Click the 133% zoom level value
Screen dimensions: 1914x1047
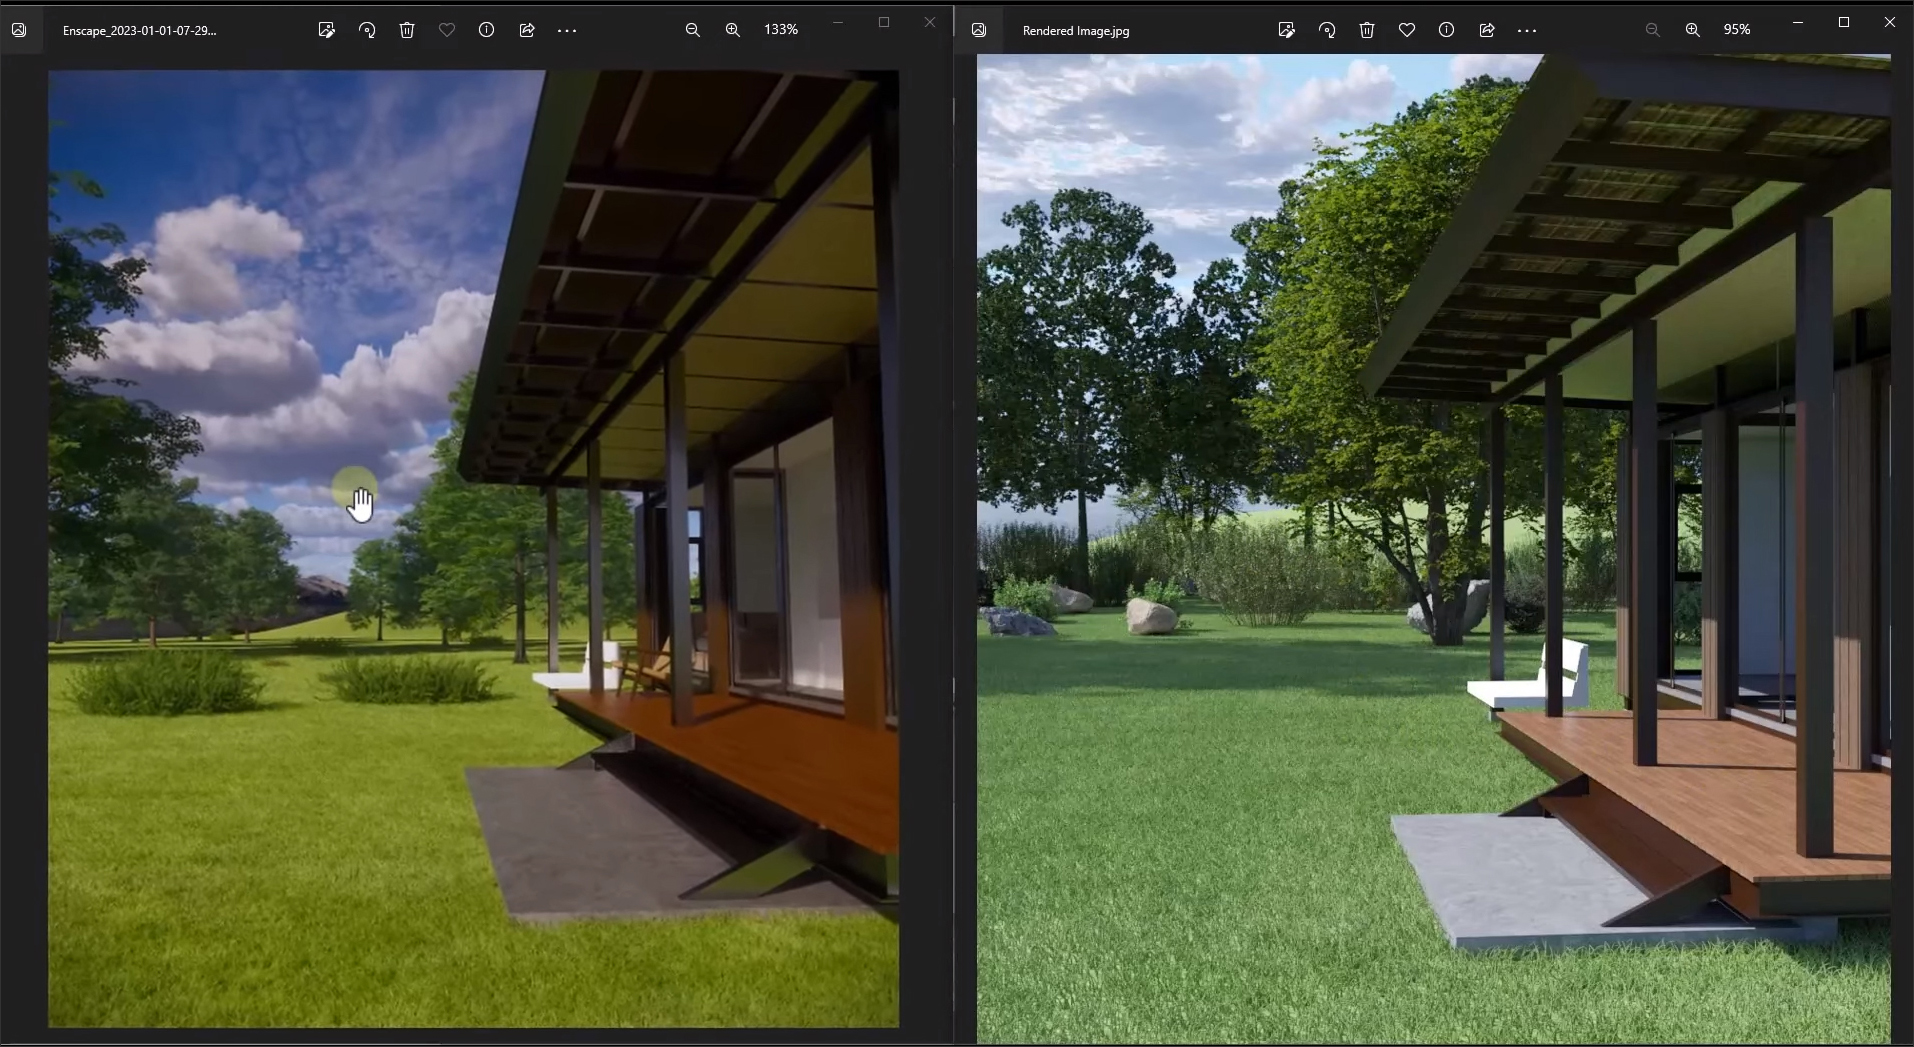tap(781, 30)
